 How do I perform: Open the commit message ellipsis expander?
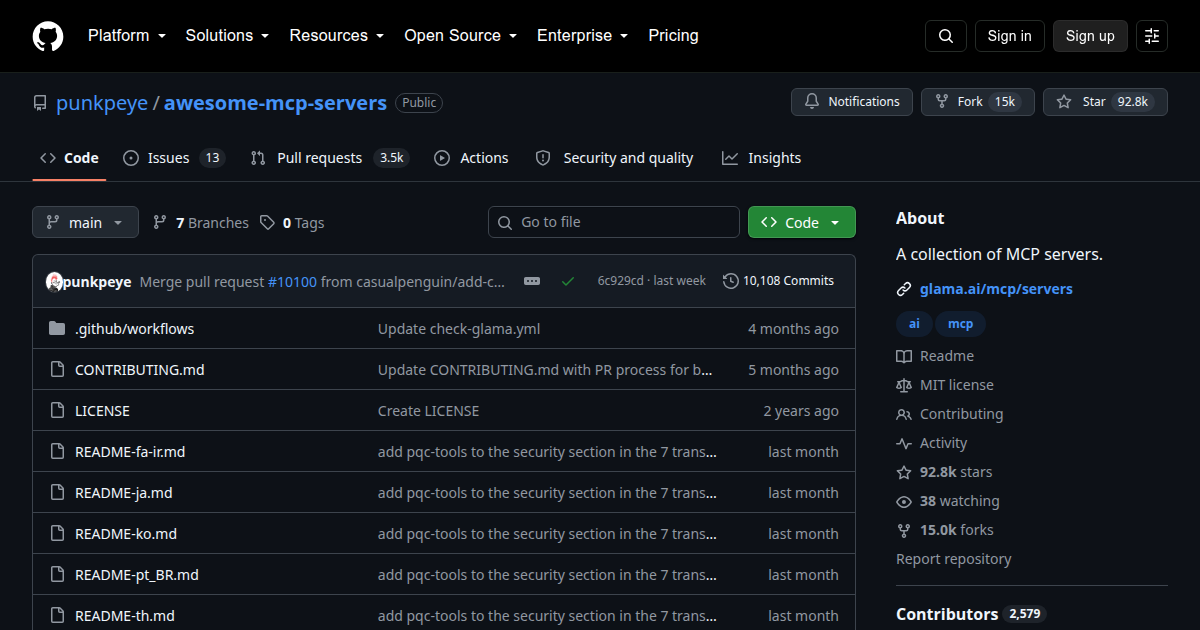tap(532, 282)
